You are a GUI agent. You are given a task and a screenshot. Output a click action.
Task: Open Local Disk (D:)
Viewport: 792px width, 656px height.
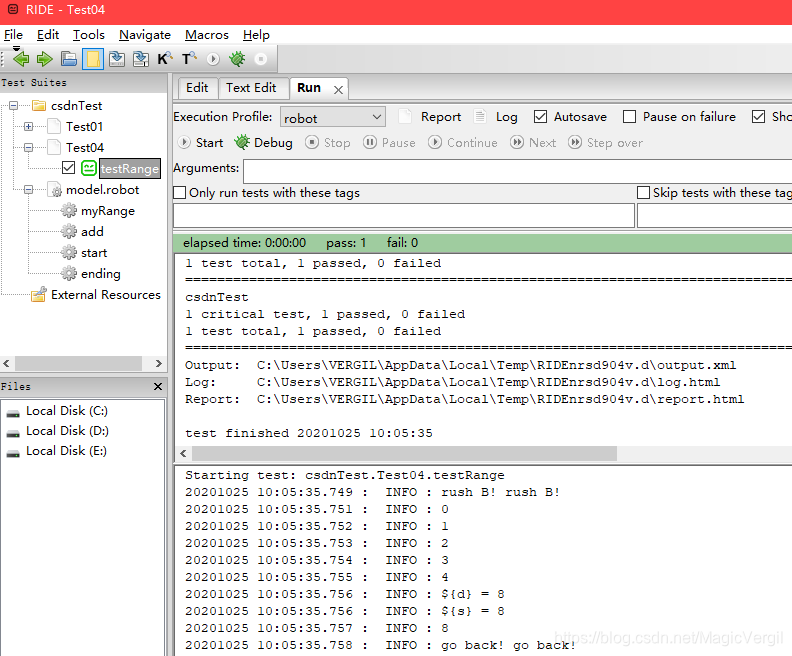click(67, 431)
